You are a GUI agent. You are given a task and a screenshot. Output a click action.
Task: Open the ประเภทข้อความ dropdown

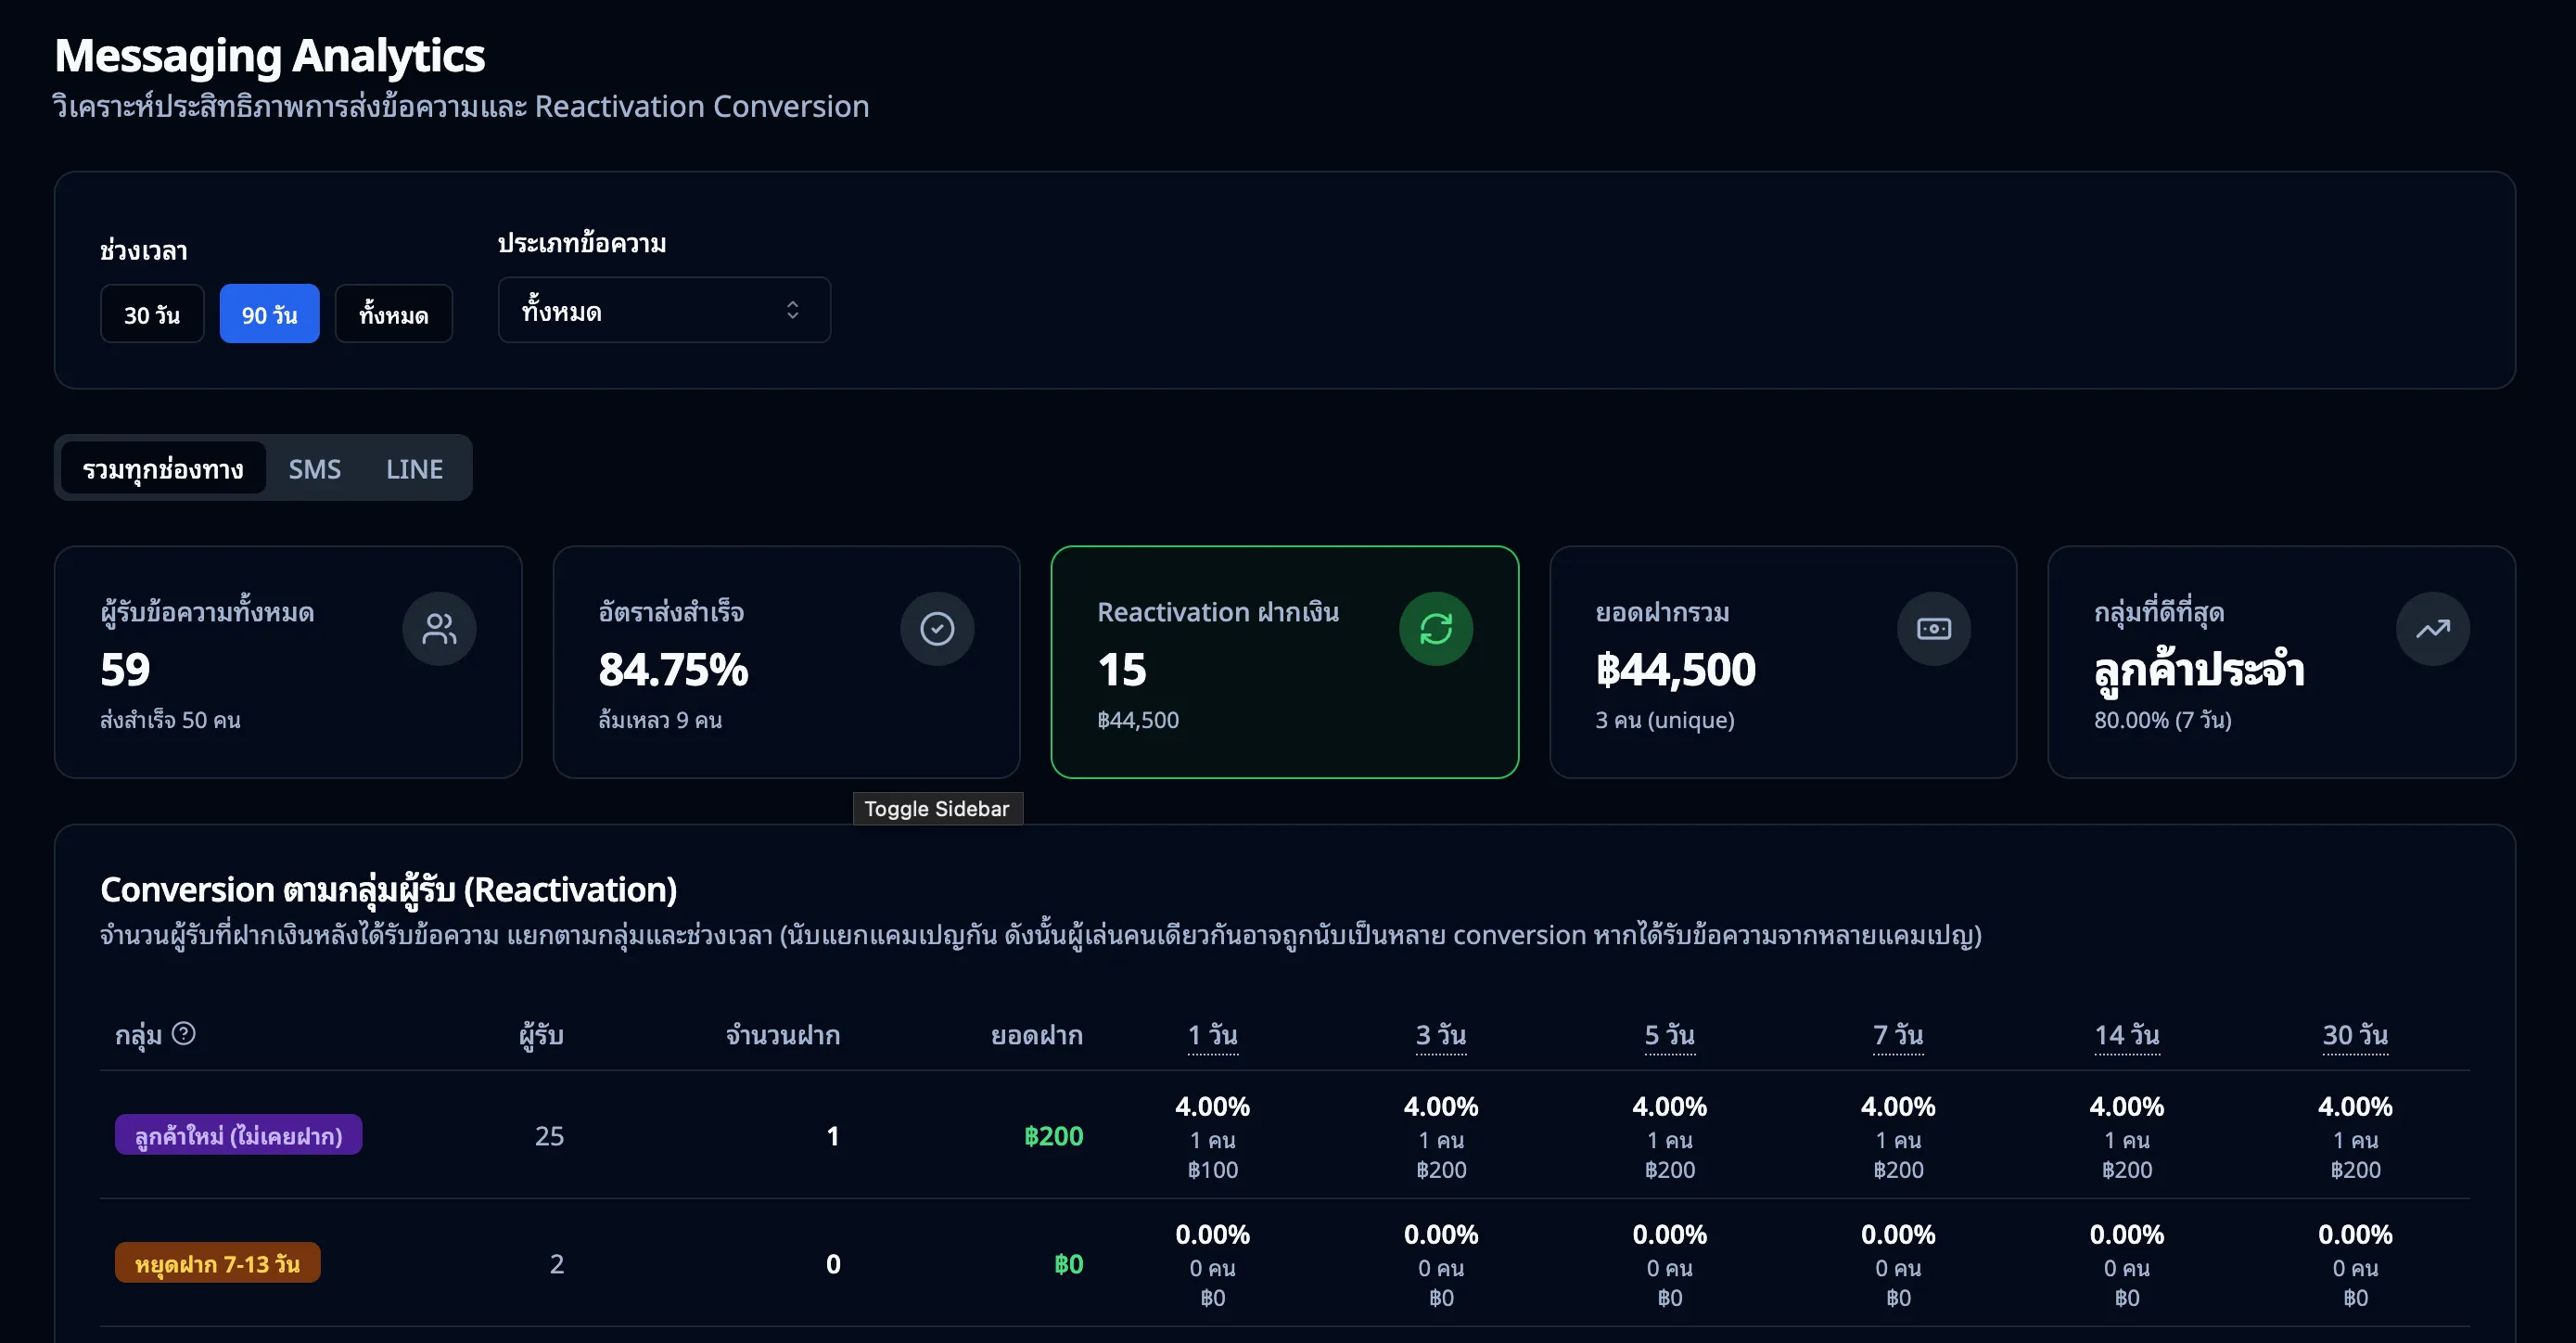coord(663,311)
